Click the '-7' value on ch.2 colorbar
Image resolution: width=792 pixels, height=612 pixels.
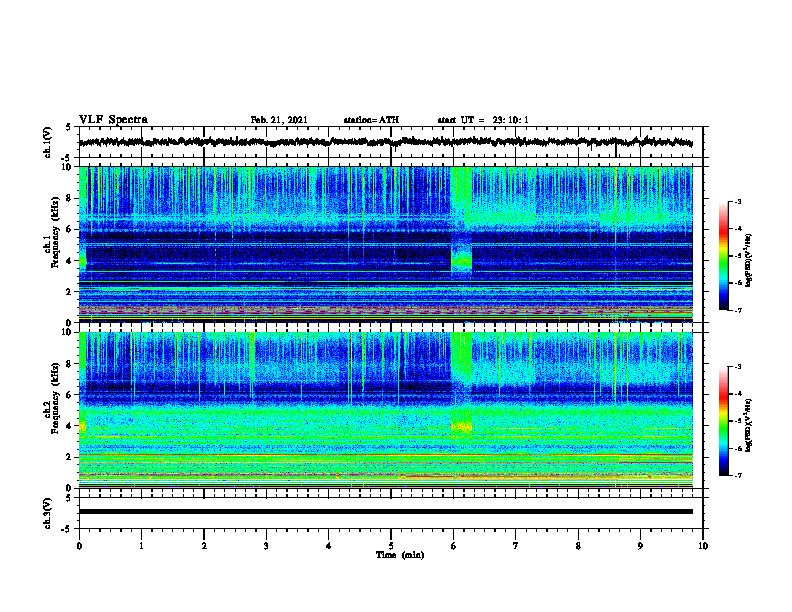(x=737, y=475)
